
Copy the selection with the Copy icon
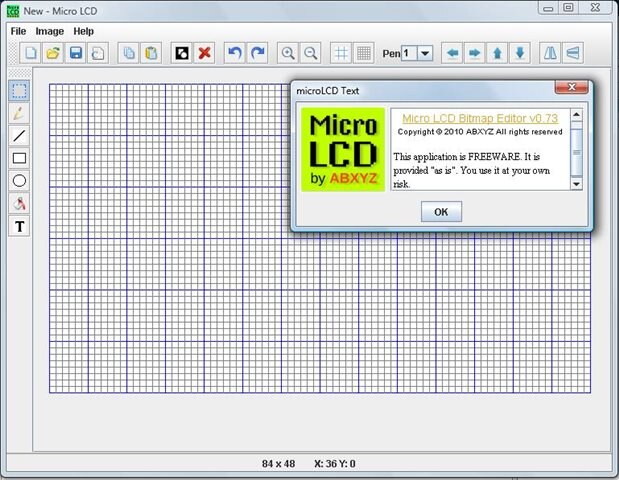click(129, 53)
